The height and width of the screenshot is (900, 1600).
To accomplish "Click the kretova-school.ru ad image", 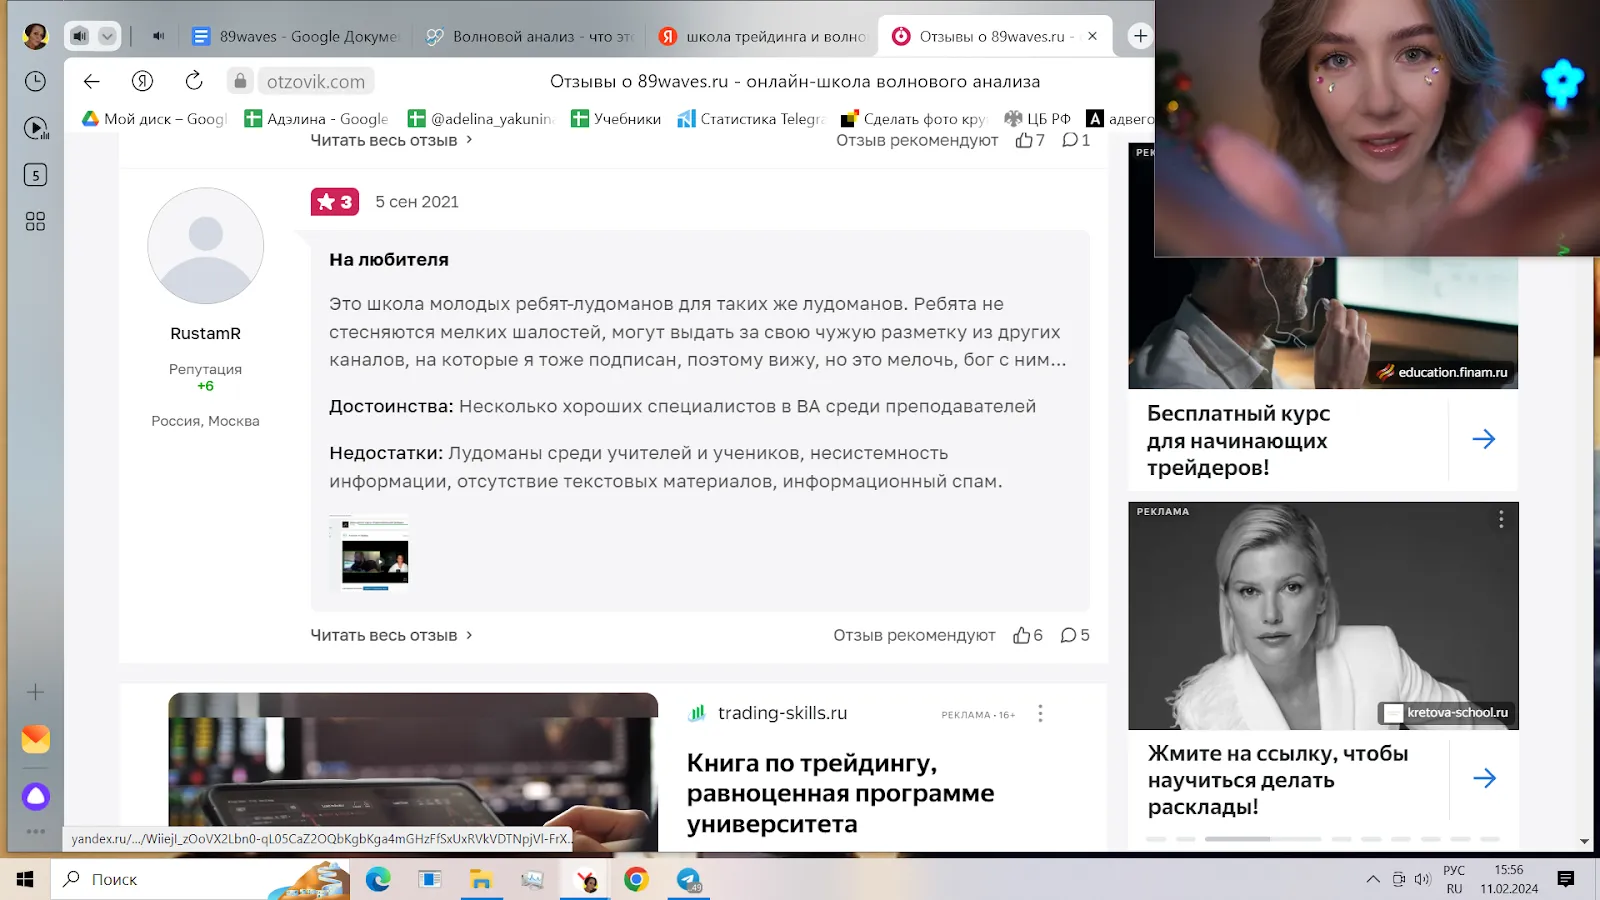I will (x=1323, y=616).
